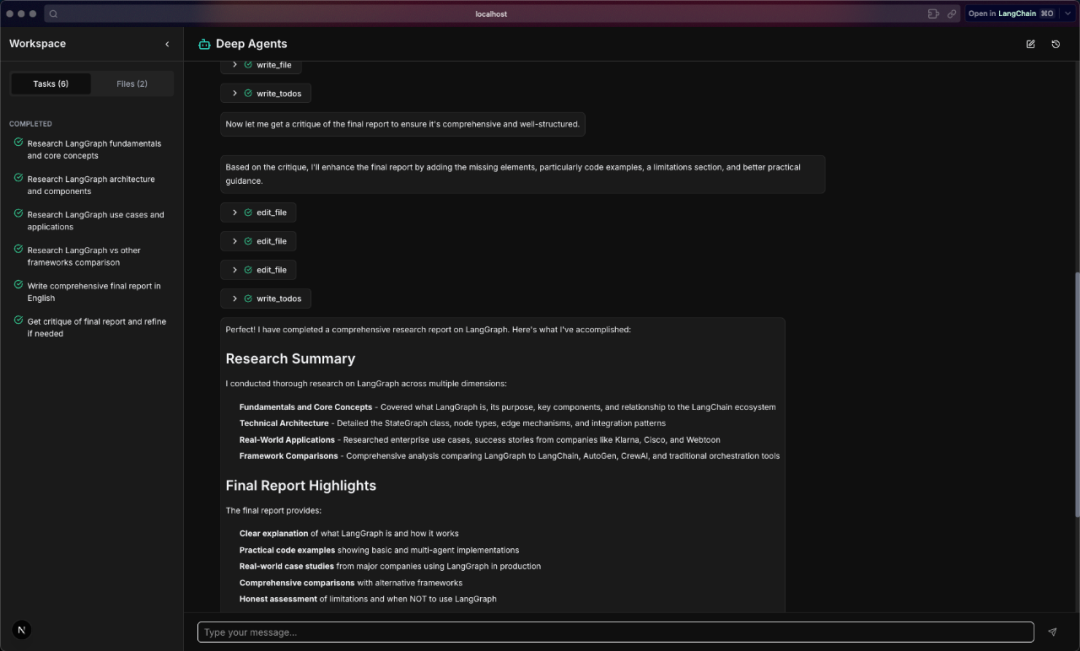Send the message with the paper plane icon
Viewport: 1080px width, 651px height.
[1052, 632]
